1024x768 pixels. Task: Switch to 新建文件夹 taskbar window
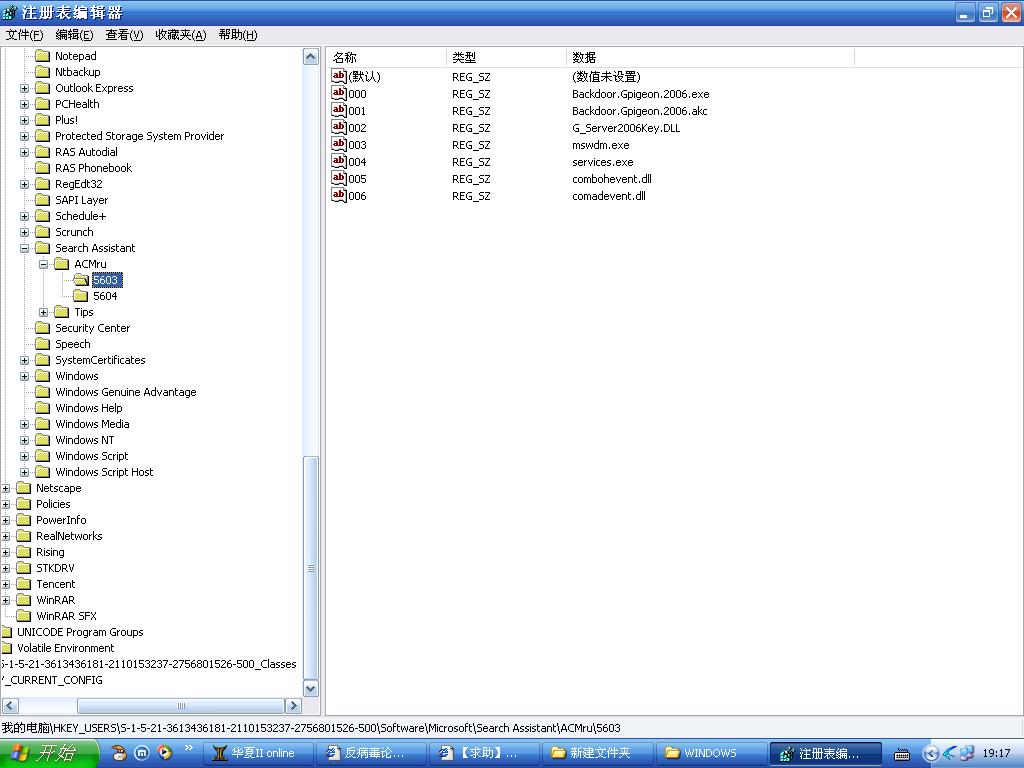click(598, 753)
